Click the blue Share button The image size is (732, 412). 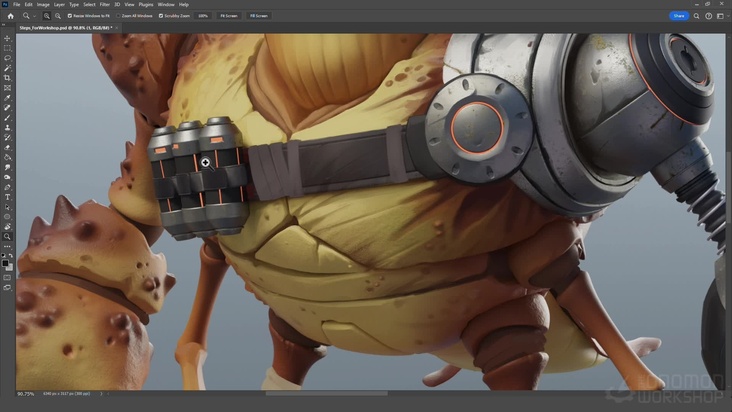coord(679,16)
